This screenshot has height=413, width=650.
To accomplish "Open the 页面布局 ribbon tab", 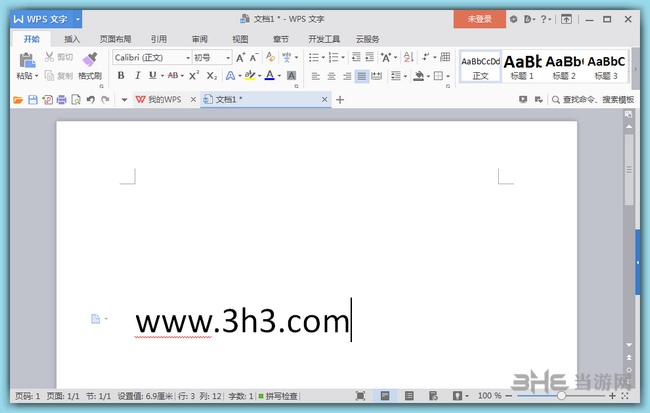I will (x=115, y=39).
